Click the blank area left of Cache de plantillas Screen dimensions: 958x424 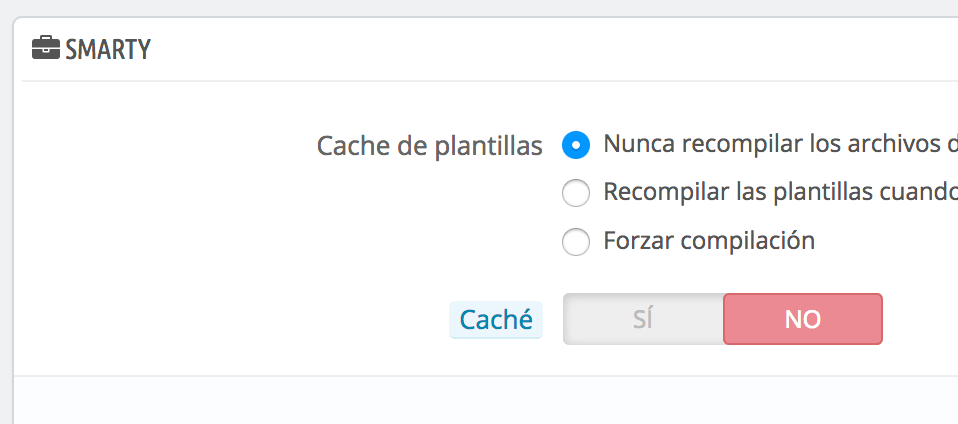[165, 146]
